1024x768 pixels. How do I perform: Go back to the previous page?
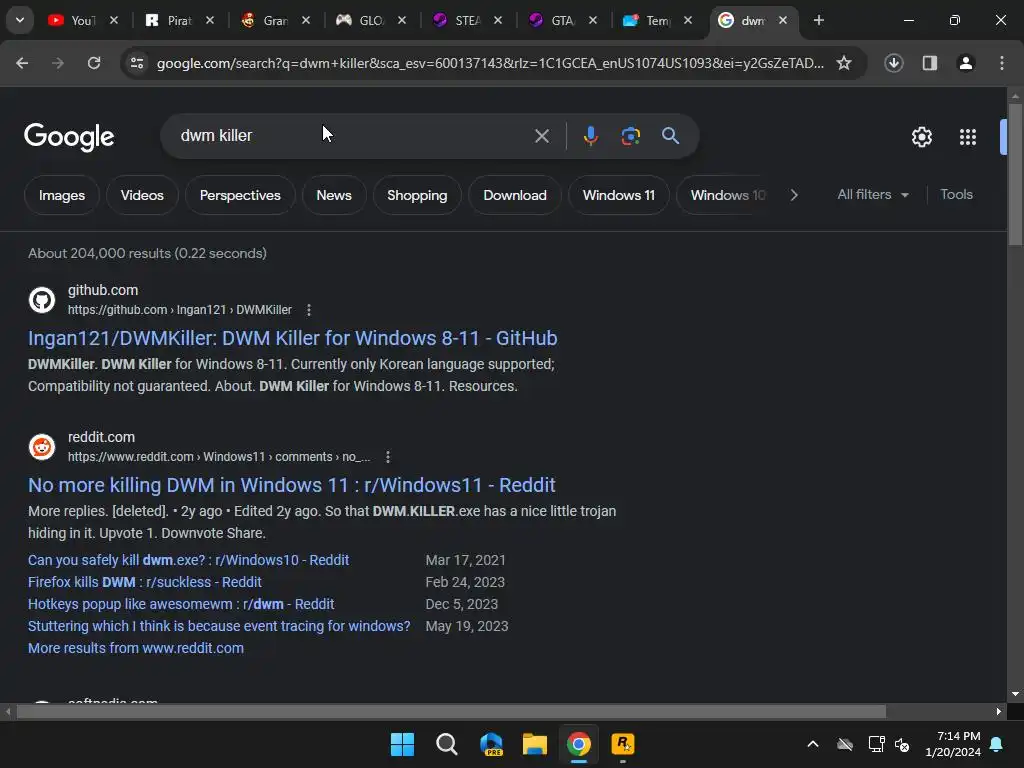(x=22, y=63)
